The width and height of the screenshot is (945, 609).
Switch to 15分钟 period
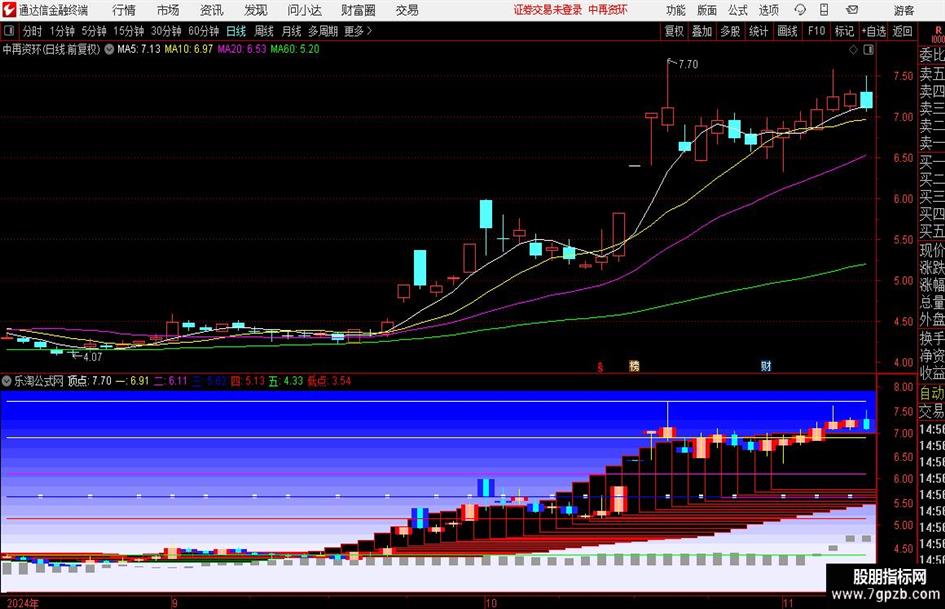[x=128, y=31]
